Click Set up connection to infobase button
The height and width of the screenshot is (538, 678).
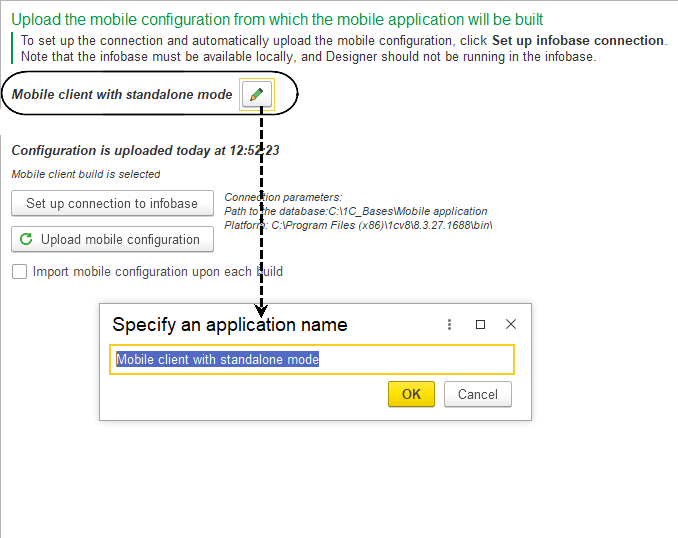[x=112, y=204]
